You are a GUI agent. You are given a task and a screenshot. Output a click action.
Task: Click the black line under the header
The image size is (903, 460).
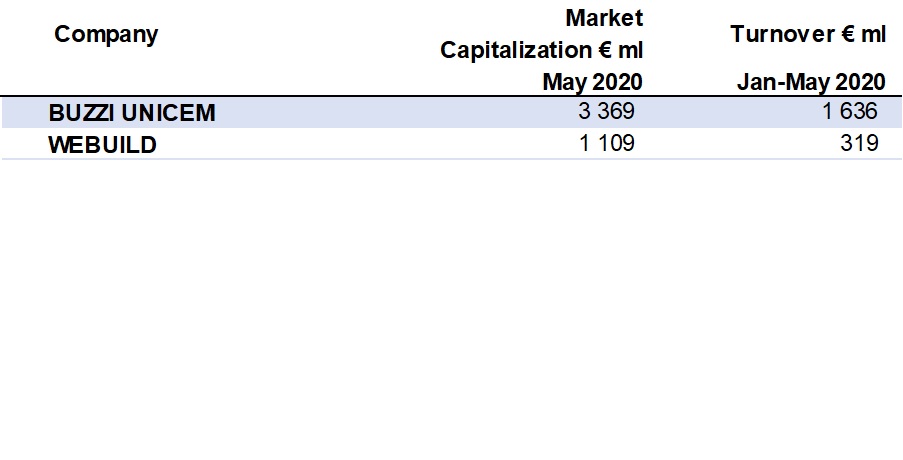[450, 96]
